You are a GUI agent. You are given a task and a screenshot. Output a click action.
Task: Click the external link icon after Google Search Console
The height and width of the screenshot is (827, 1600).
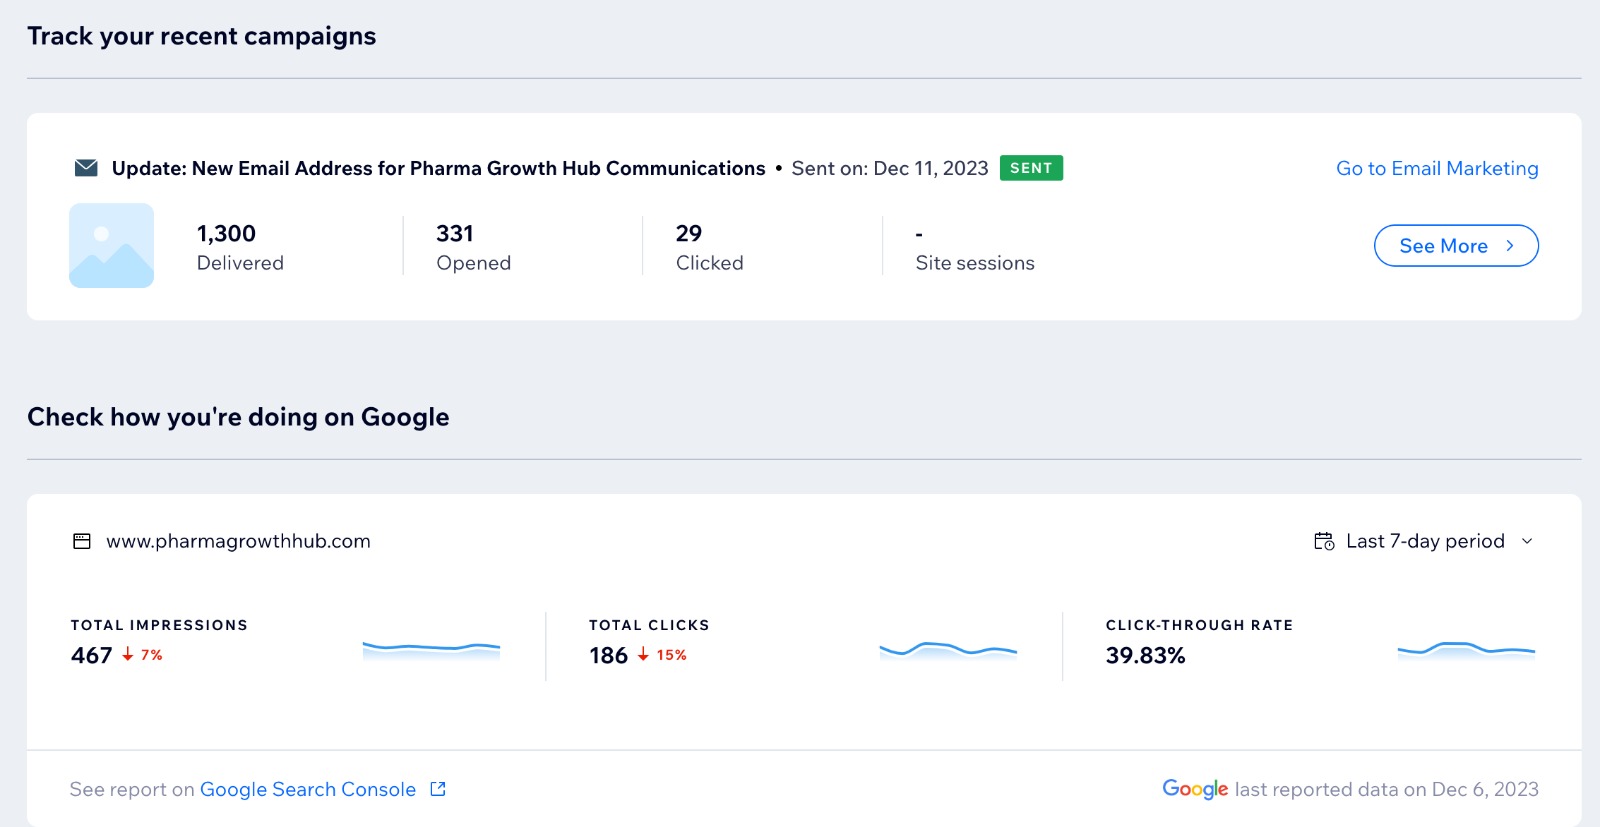[x=438, y=789]
